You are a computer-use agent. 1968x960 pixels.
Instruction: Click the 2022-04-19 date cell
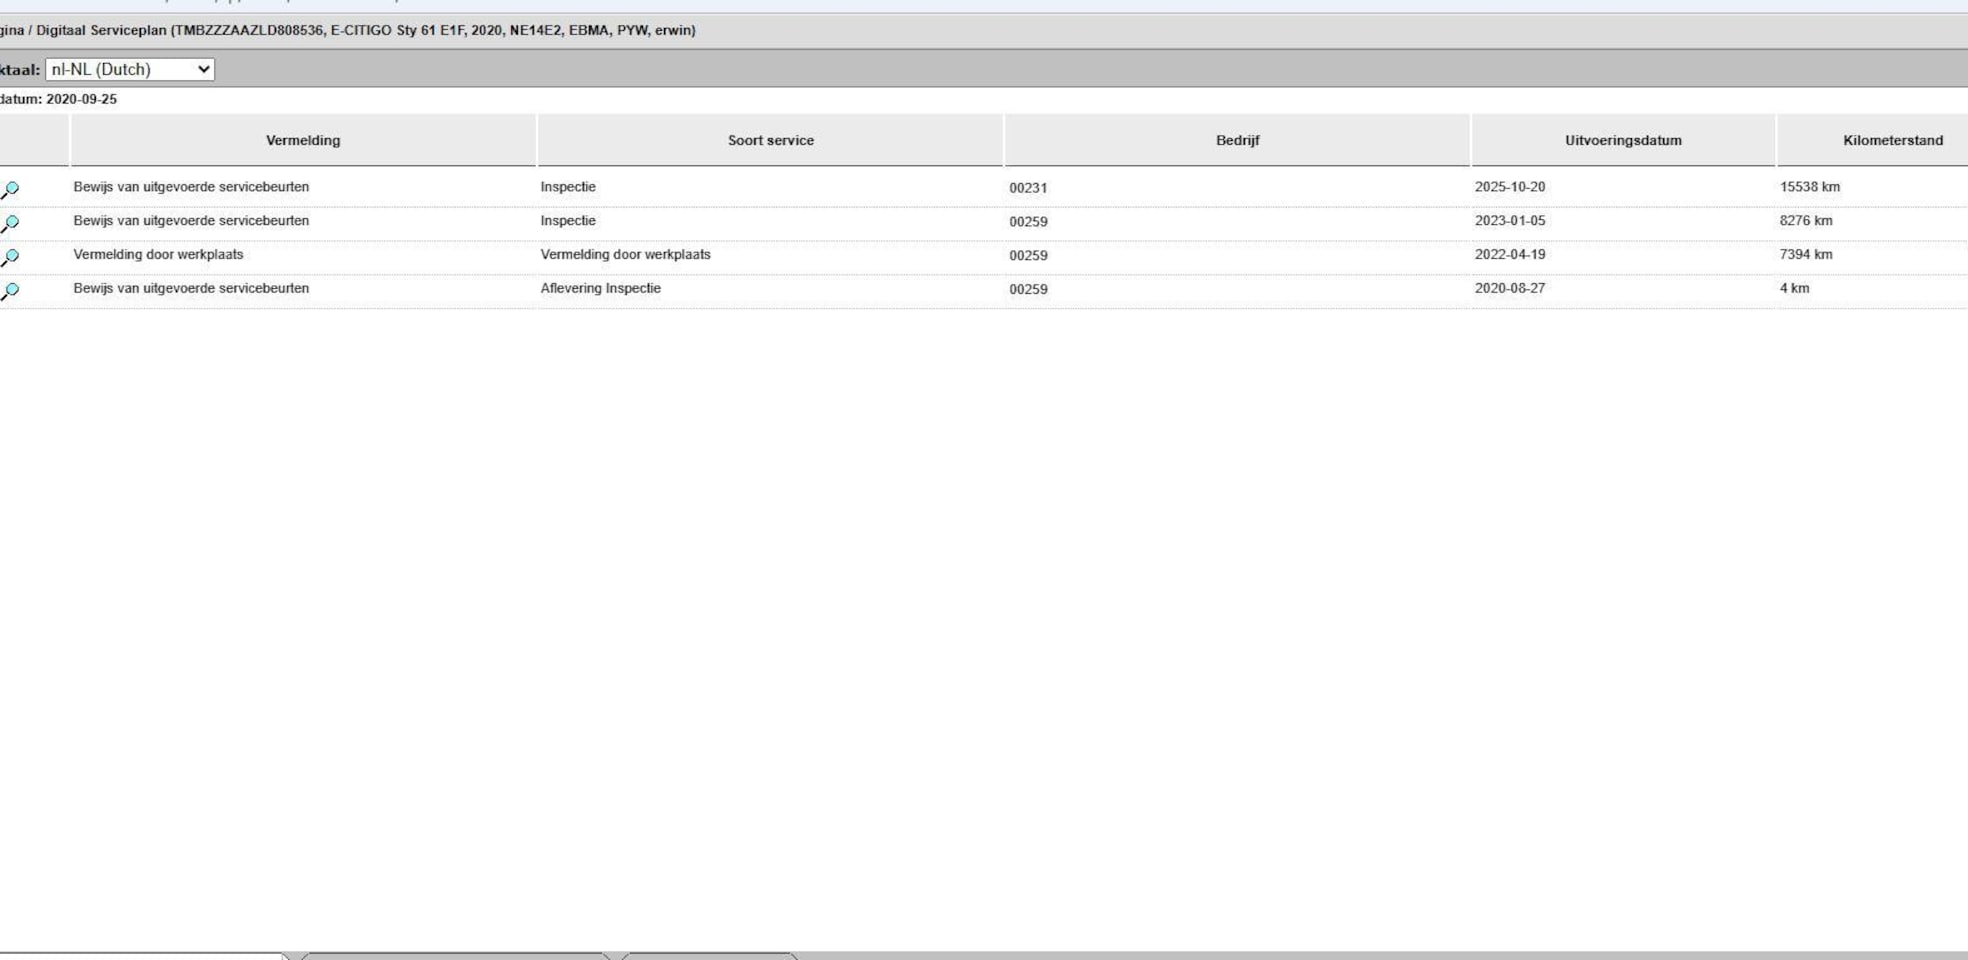click(x=1509, y=255)
